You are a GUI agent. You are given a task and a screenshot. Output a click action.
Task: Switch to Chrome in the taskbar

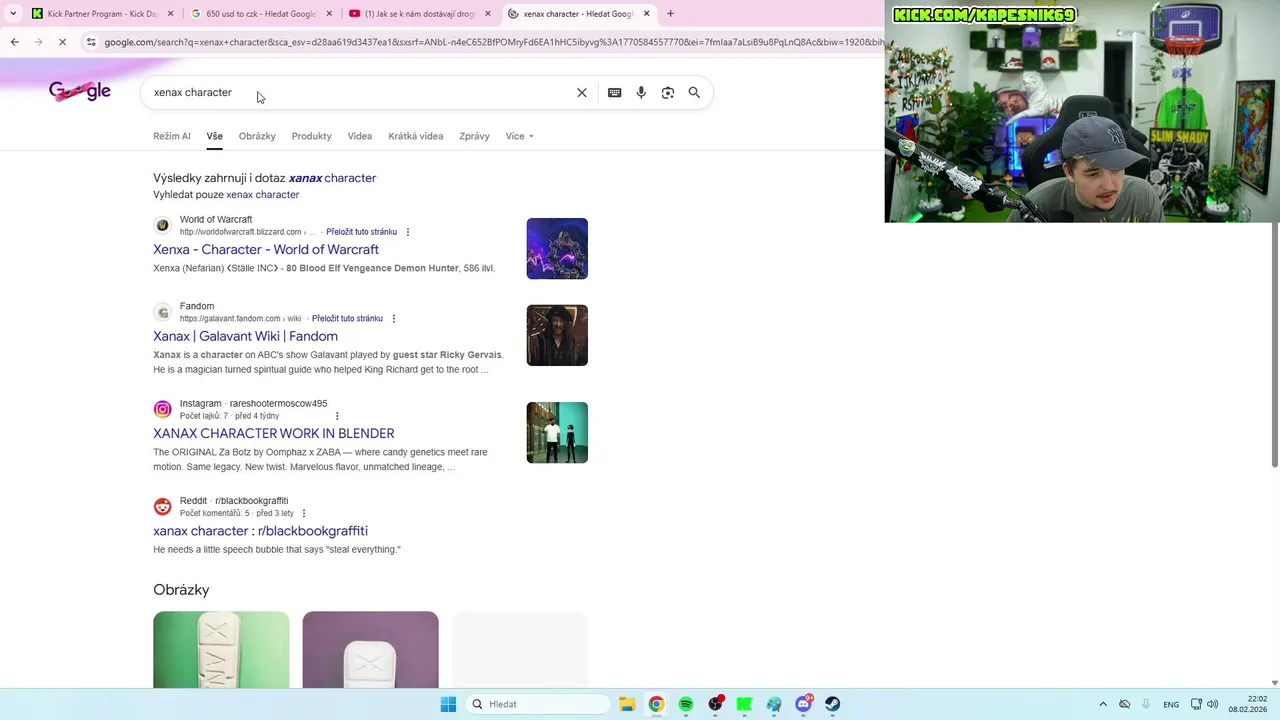pos(656,704)
